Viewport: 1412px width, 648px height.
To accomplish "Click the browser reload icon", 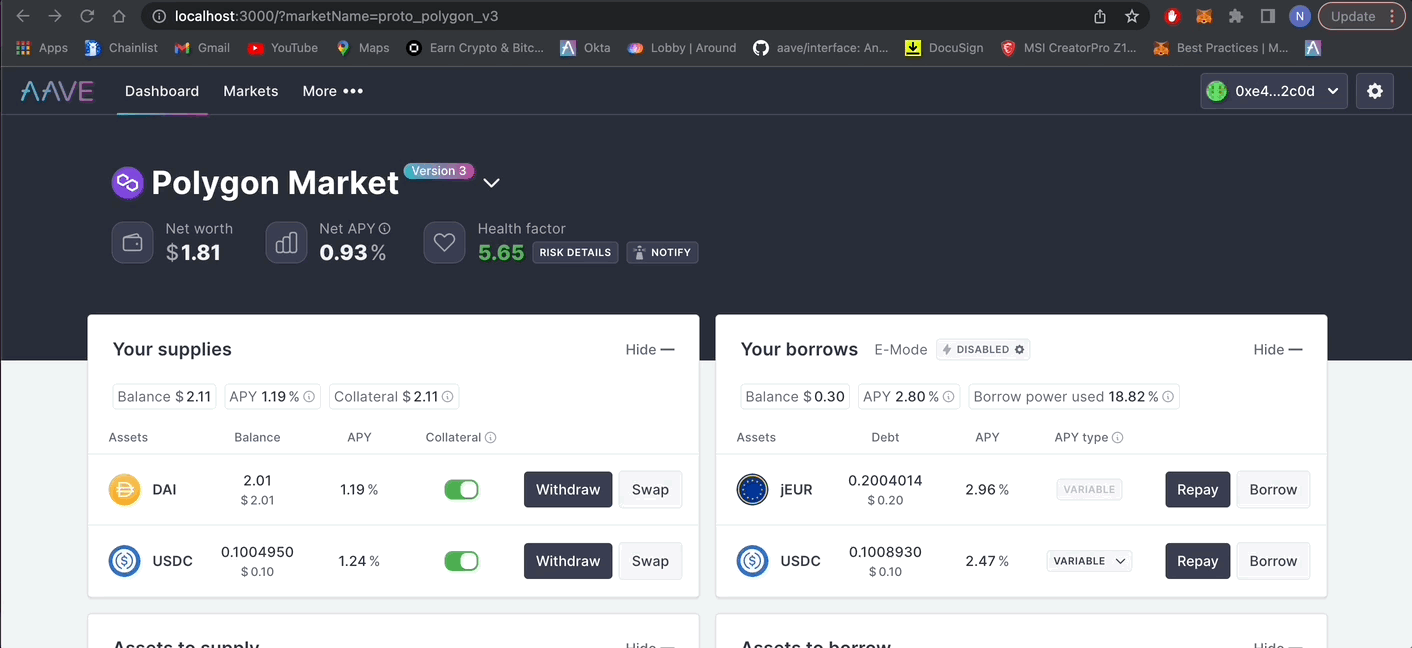I will 87,16.
